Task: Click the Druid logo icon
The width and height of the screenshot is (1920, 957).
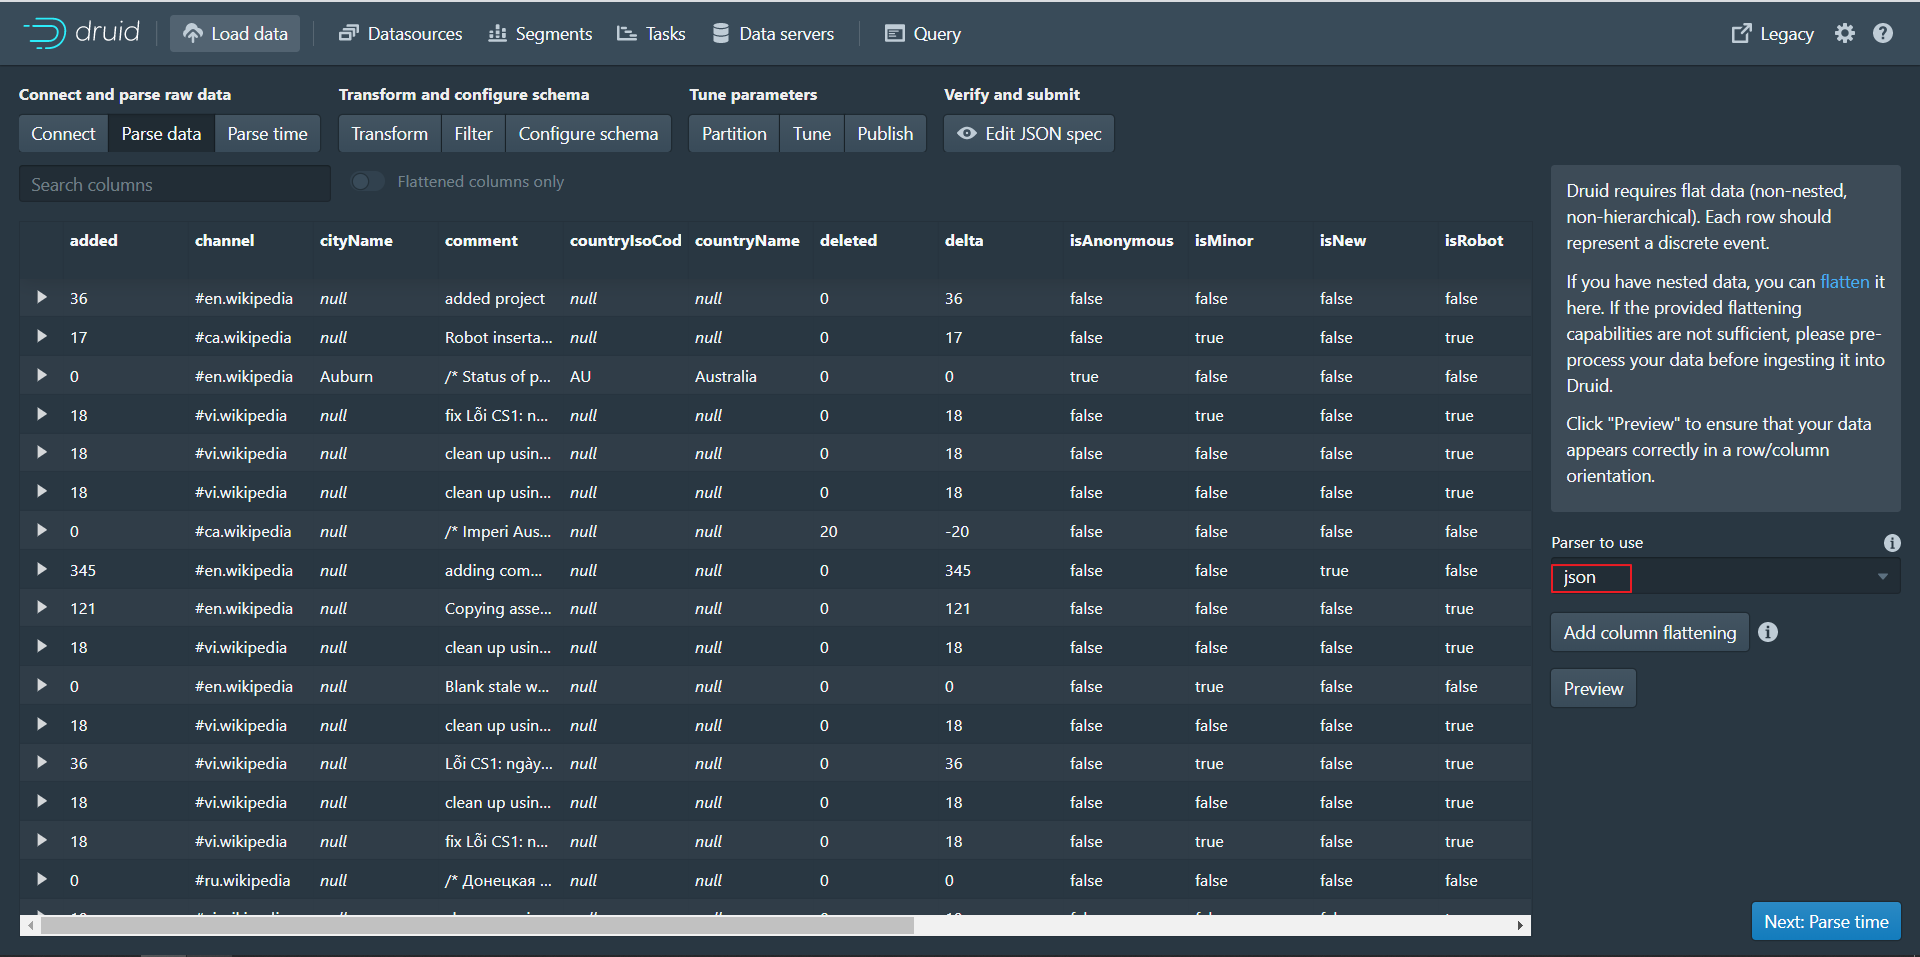Action: click(45, 33)
